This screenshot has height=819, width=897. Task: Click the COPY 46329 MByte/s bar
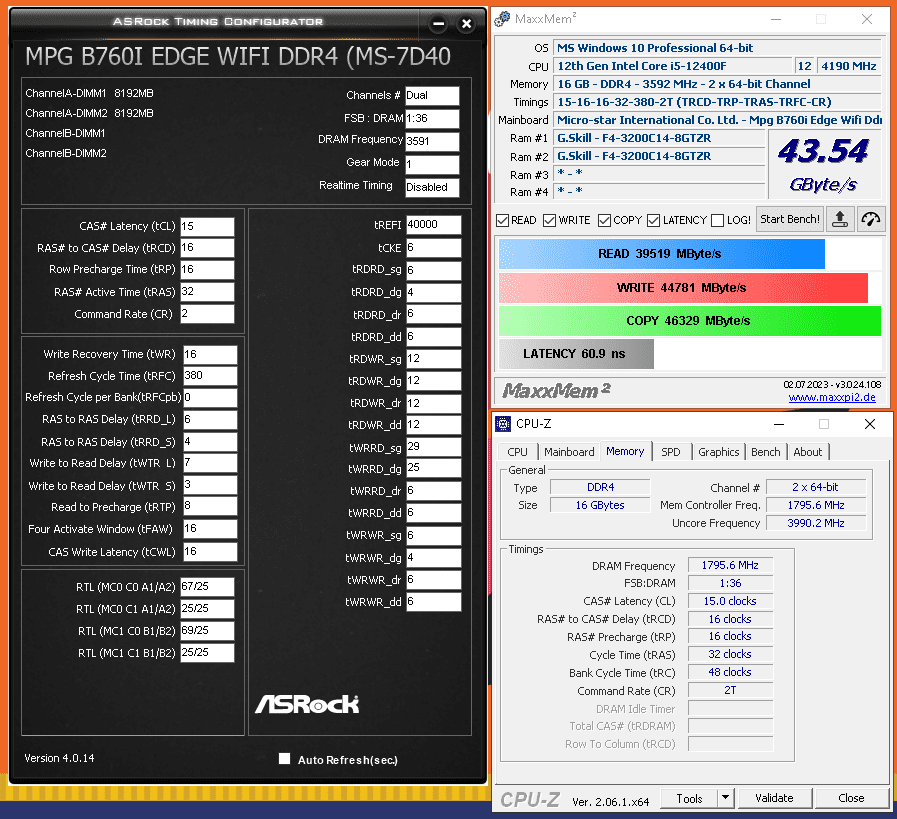[x=690, y=321]
